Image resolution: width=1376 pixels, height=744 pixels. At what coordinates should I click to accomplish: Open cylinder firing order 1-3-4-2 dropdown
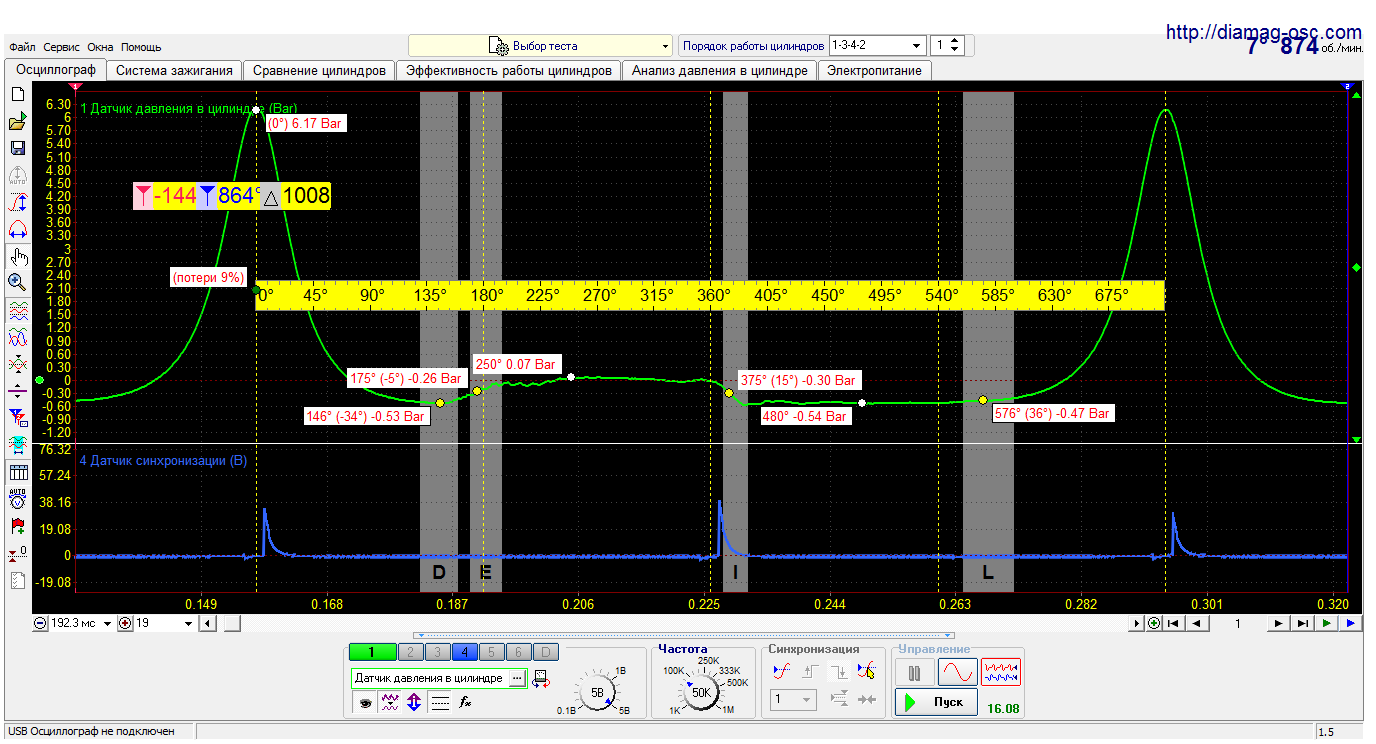(x=877, y=46)
